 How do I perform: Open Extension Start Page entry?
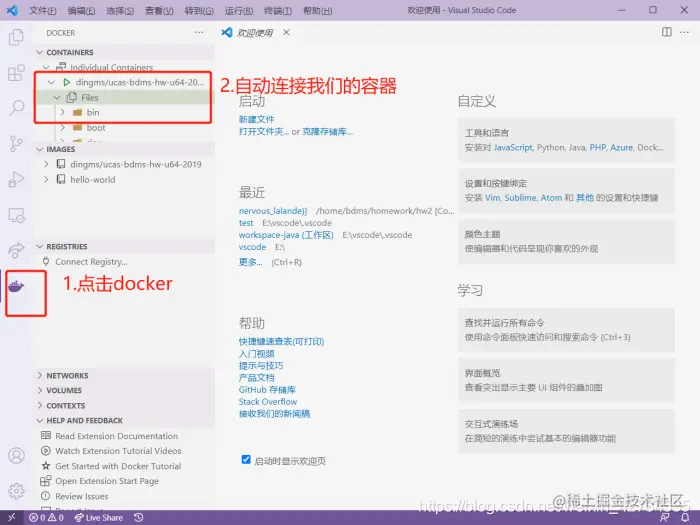[x=107, y=481]
